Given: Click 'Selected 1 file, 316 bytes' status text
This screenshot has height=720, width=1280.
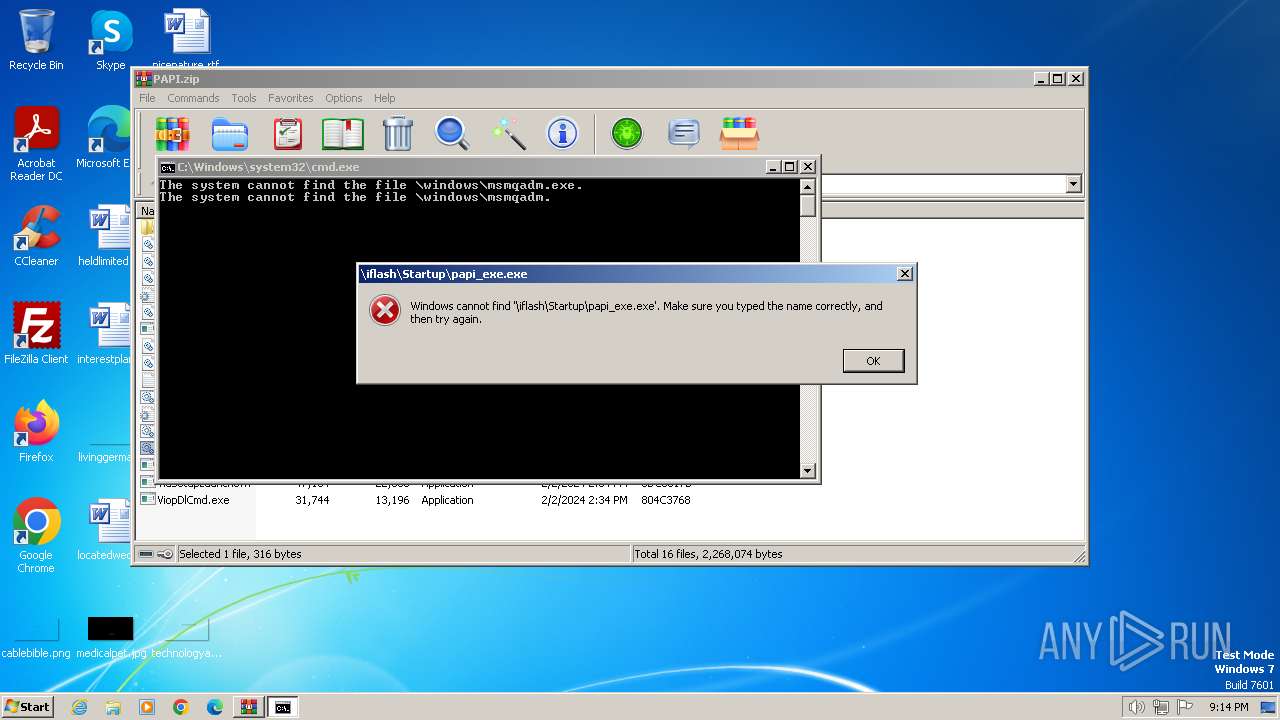Looking at the screenshot, I should pos(240,554).
